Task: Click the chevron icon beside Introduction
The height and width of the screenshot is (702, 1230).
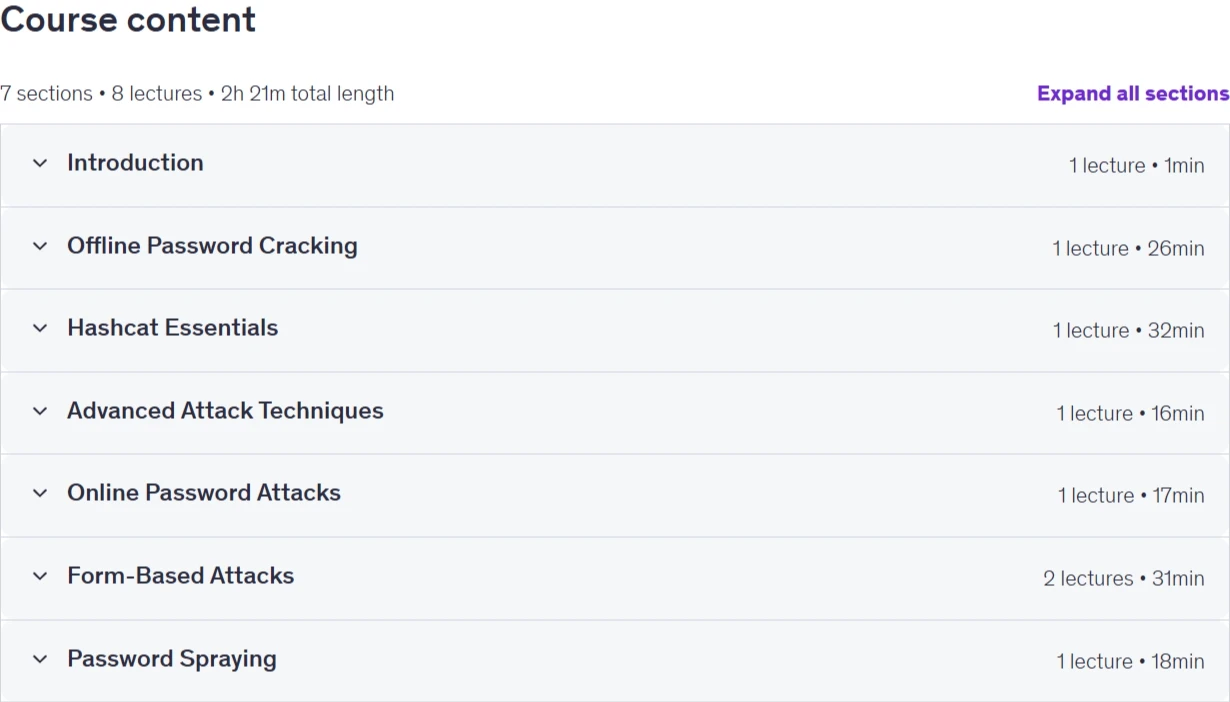Action: (40, 163)
